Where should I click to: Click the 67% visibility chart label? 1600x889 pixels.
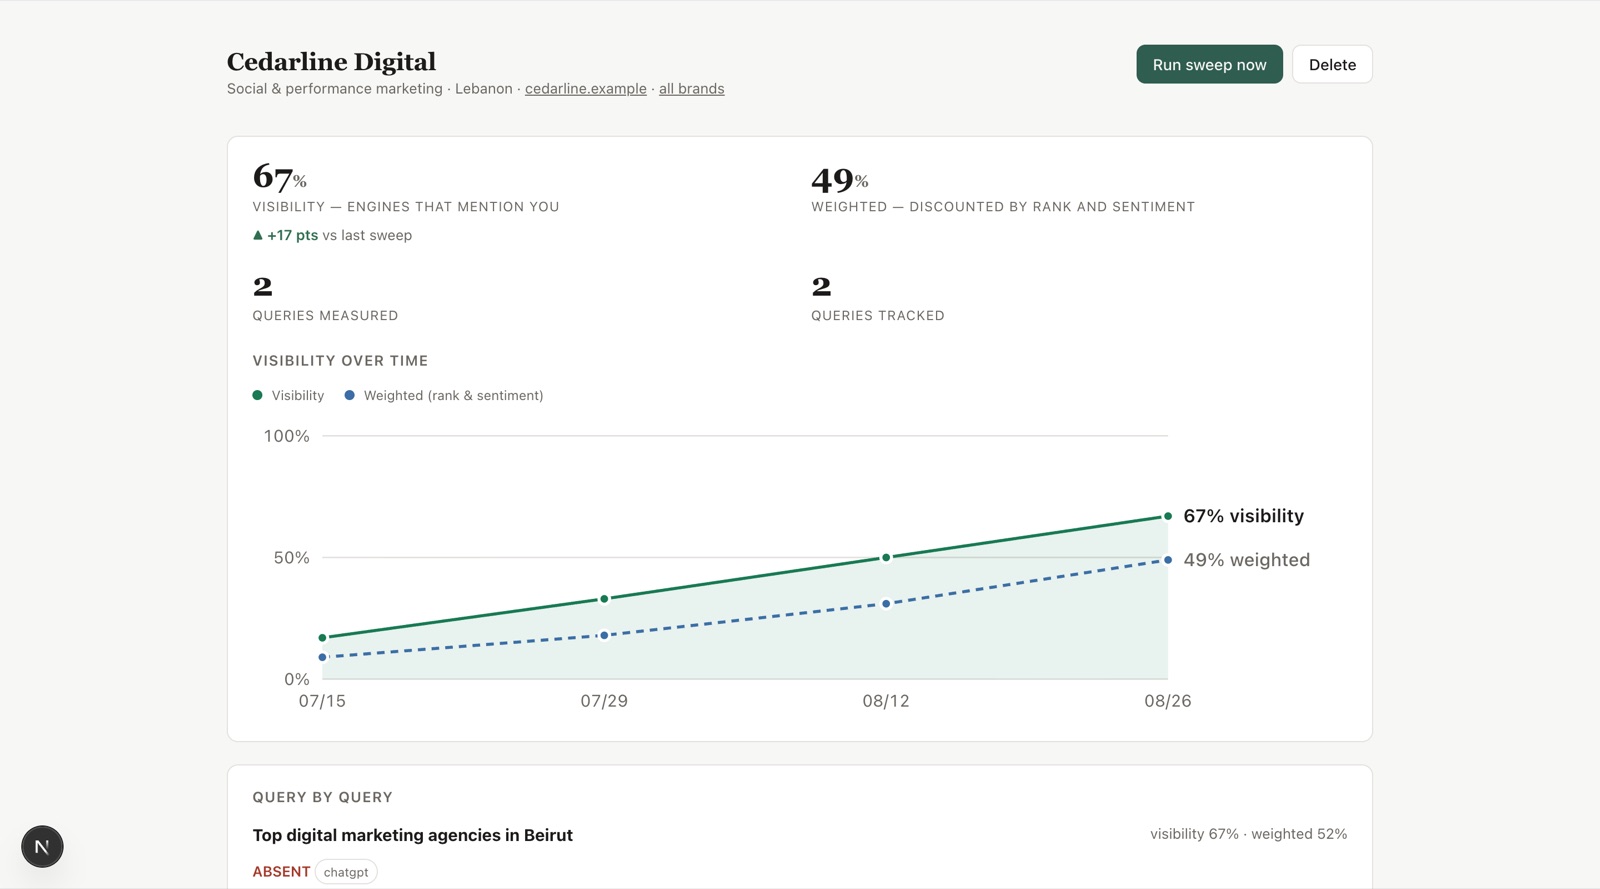[x=1243, y=516]
